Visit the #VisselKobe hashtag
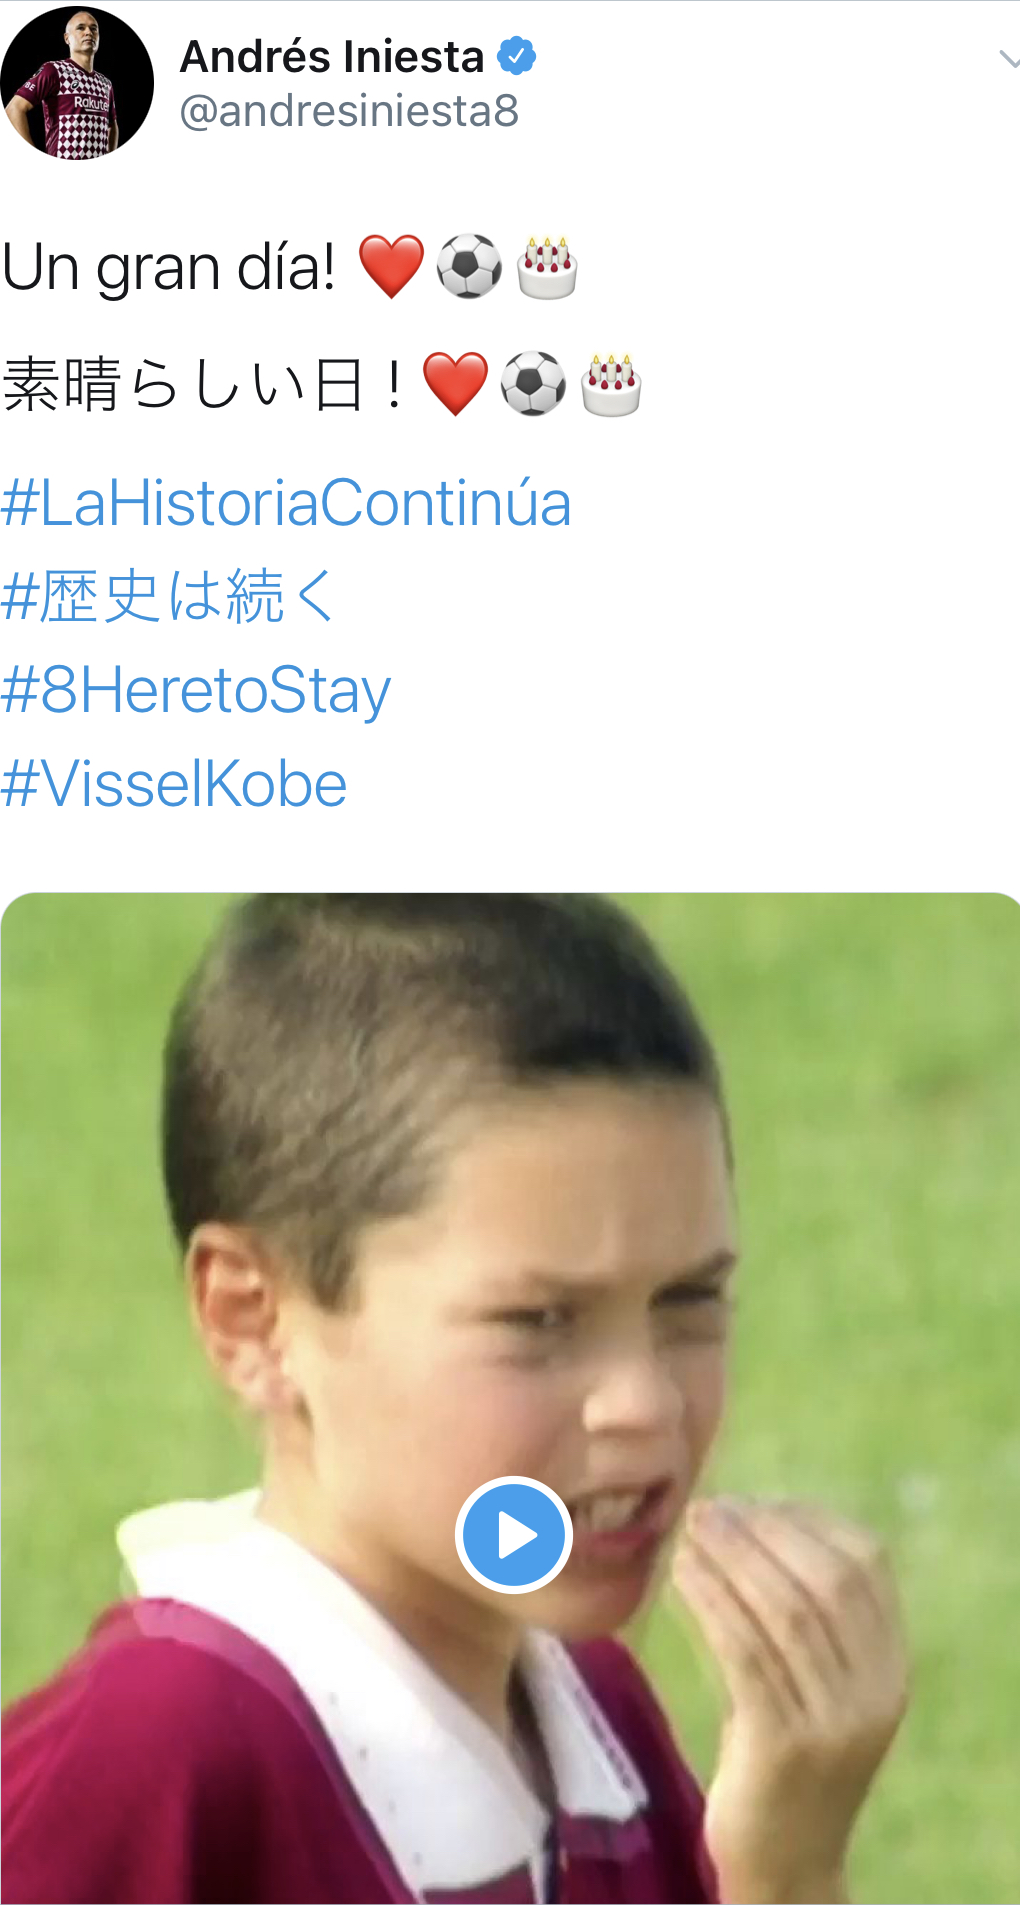 point(174,783)
